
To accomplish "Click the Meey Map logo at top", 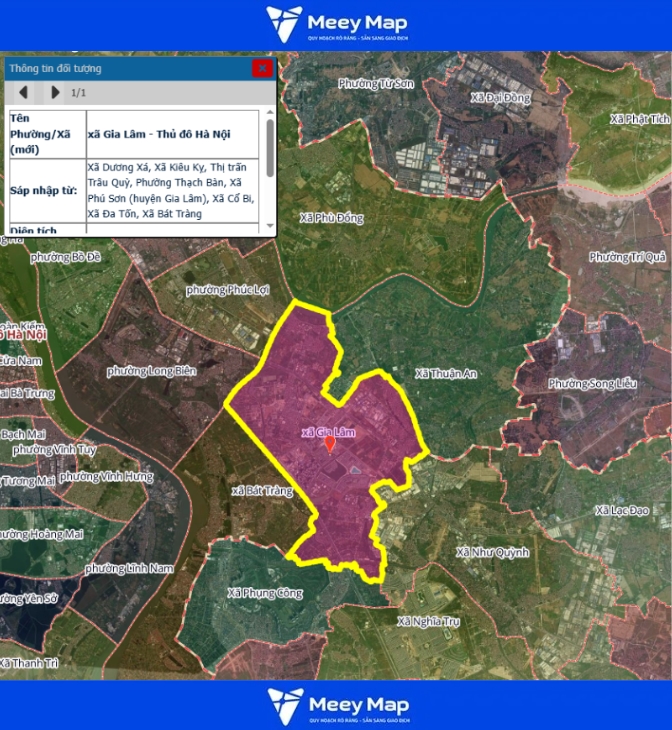I will pos(336,25).
